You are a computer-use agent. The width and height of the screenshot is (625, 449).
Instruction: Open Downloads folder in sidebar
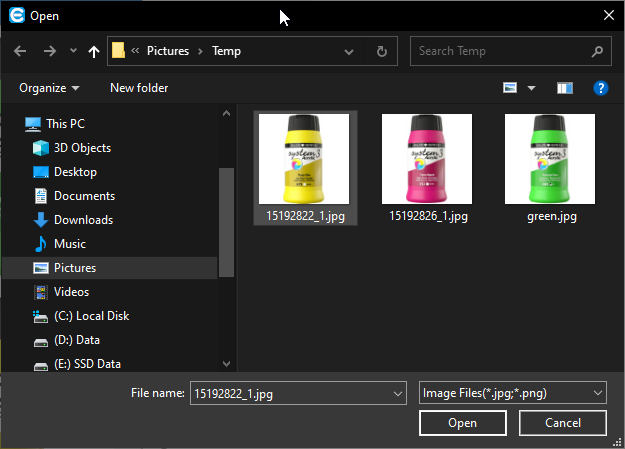[x=83, y=220]
